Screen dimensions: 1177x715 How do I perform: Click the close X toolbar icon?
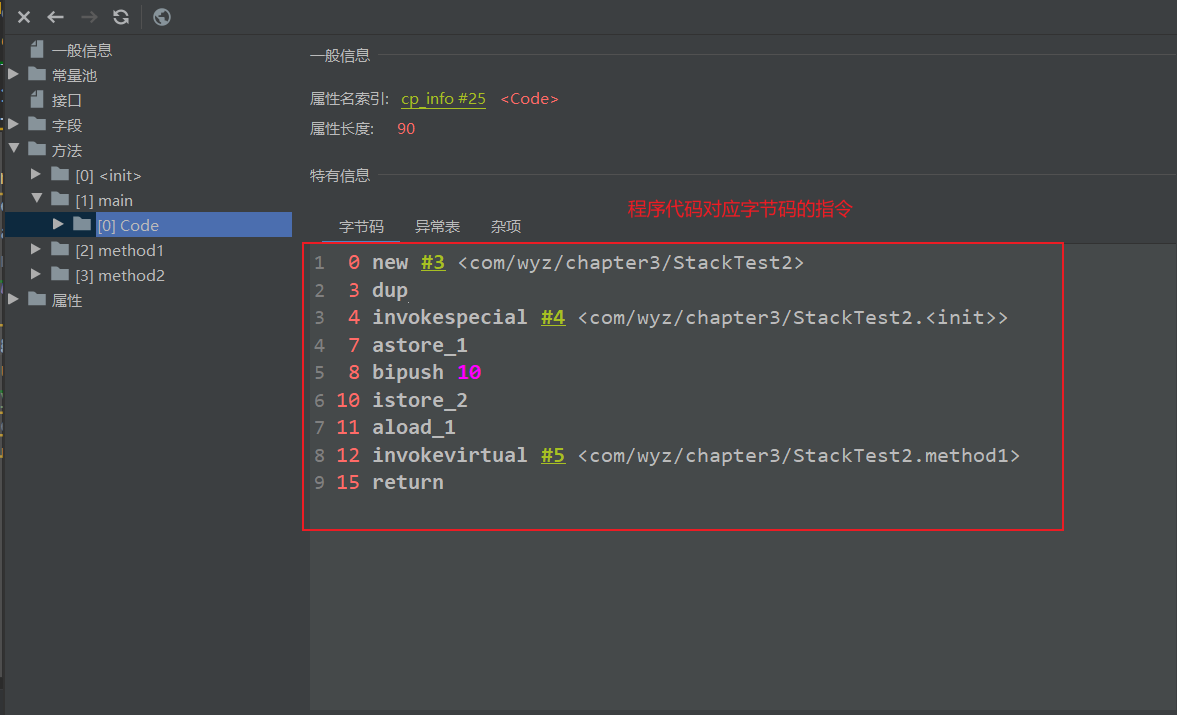(x=24, y=17)
